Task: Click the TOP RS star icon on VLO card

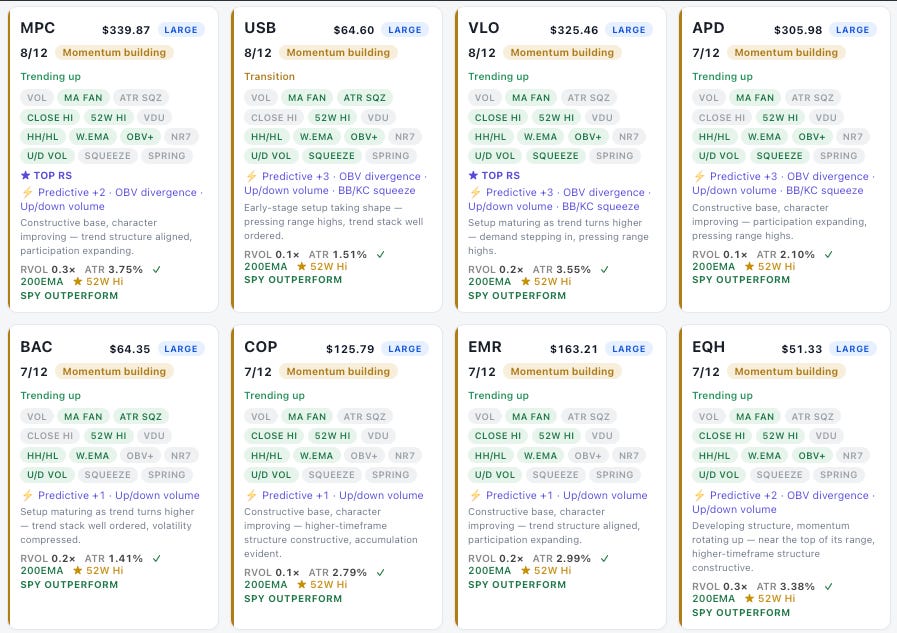Action: point(473,176)
